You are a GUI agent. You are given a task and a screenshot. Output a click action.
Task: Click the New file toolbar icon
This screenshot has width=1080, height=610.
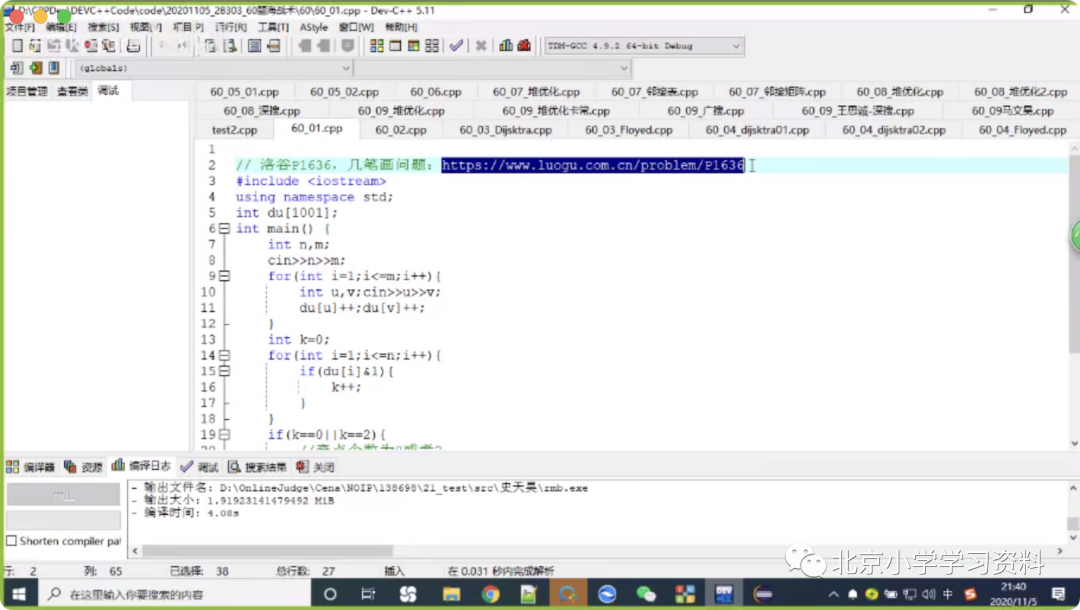17,45
